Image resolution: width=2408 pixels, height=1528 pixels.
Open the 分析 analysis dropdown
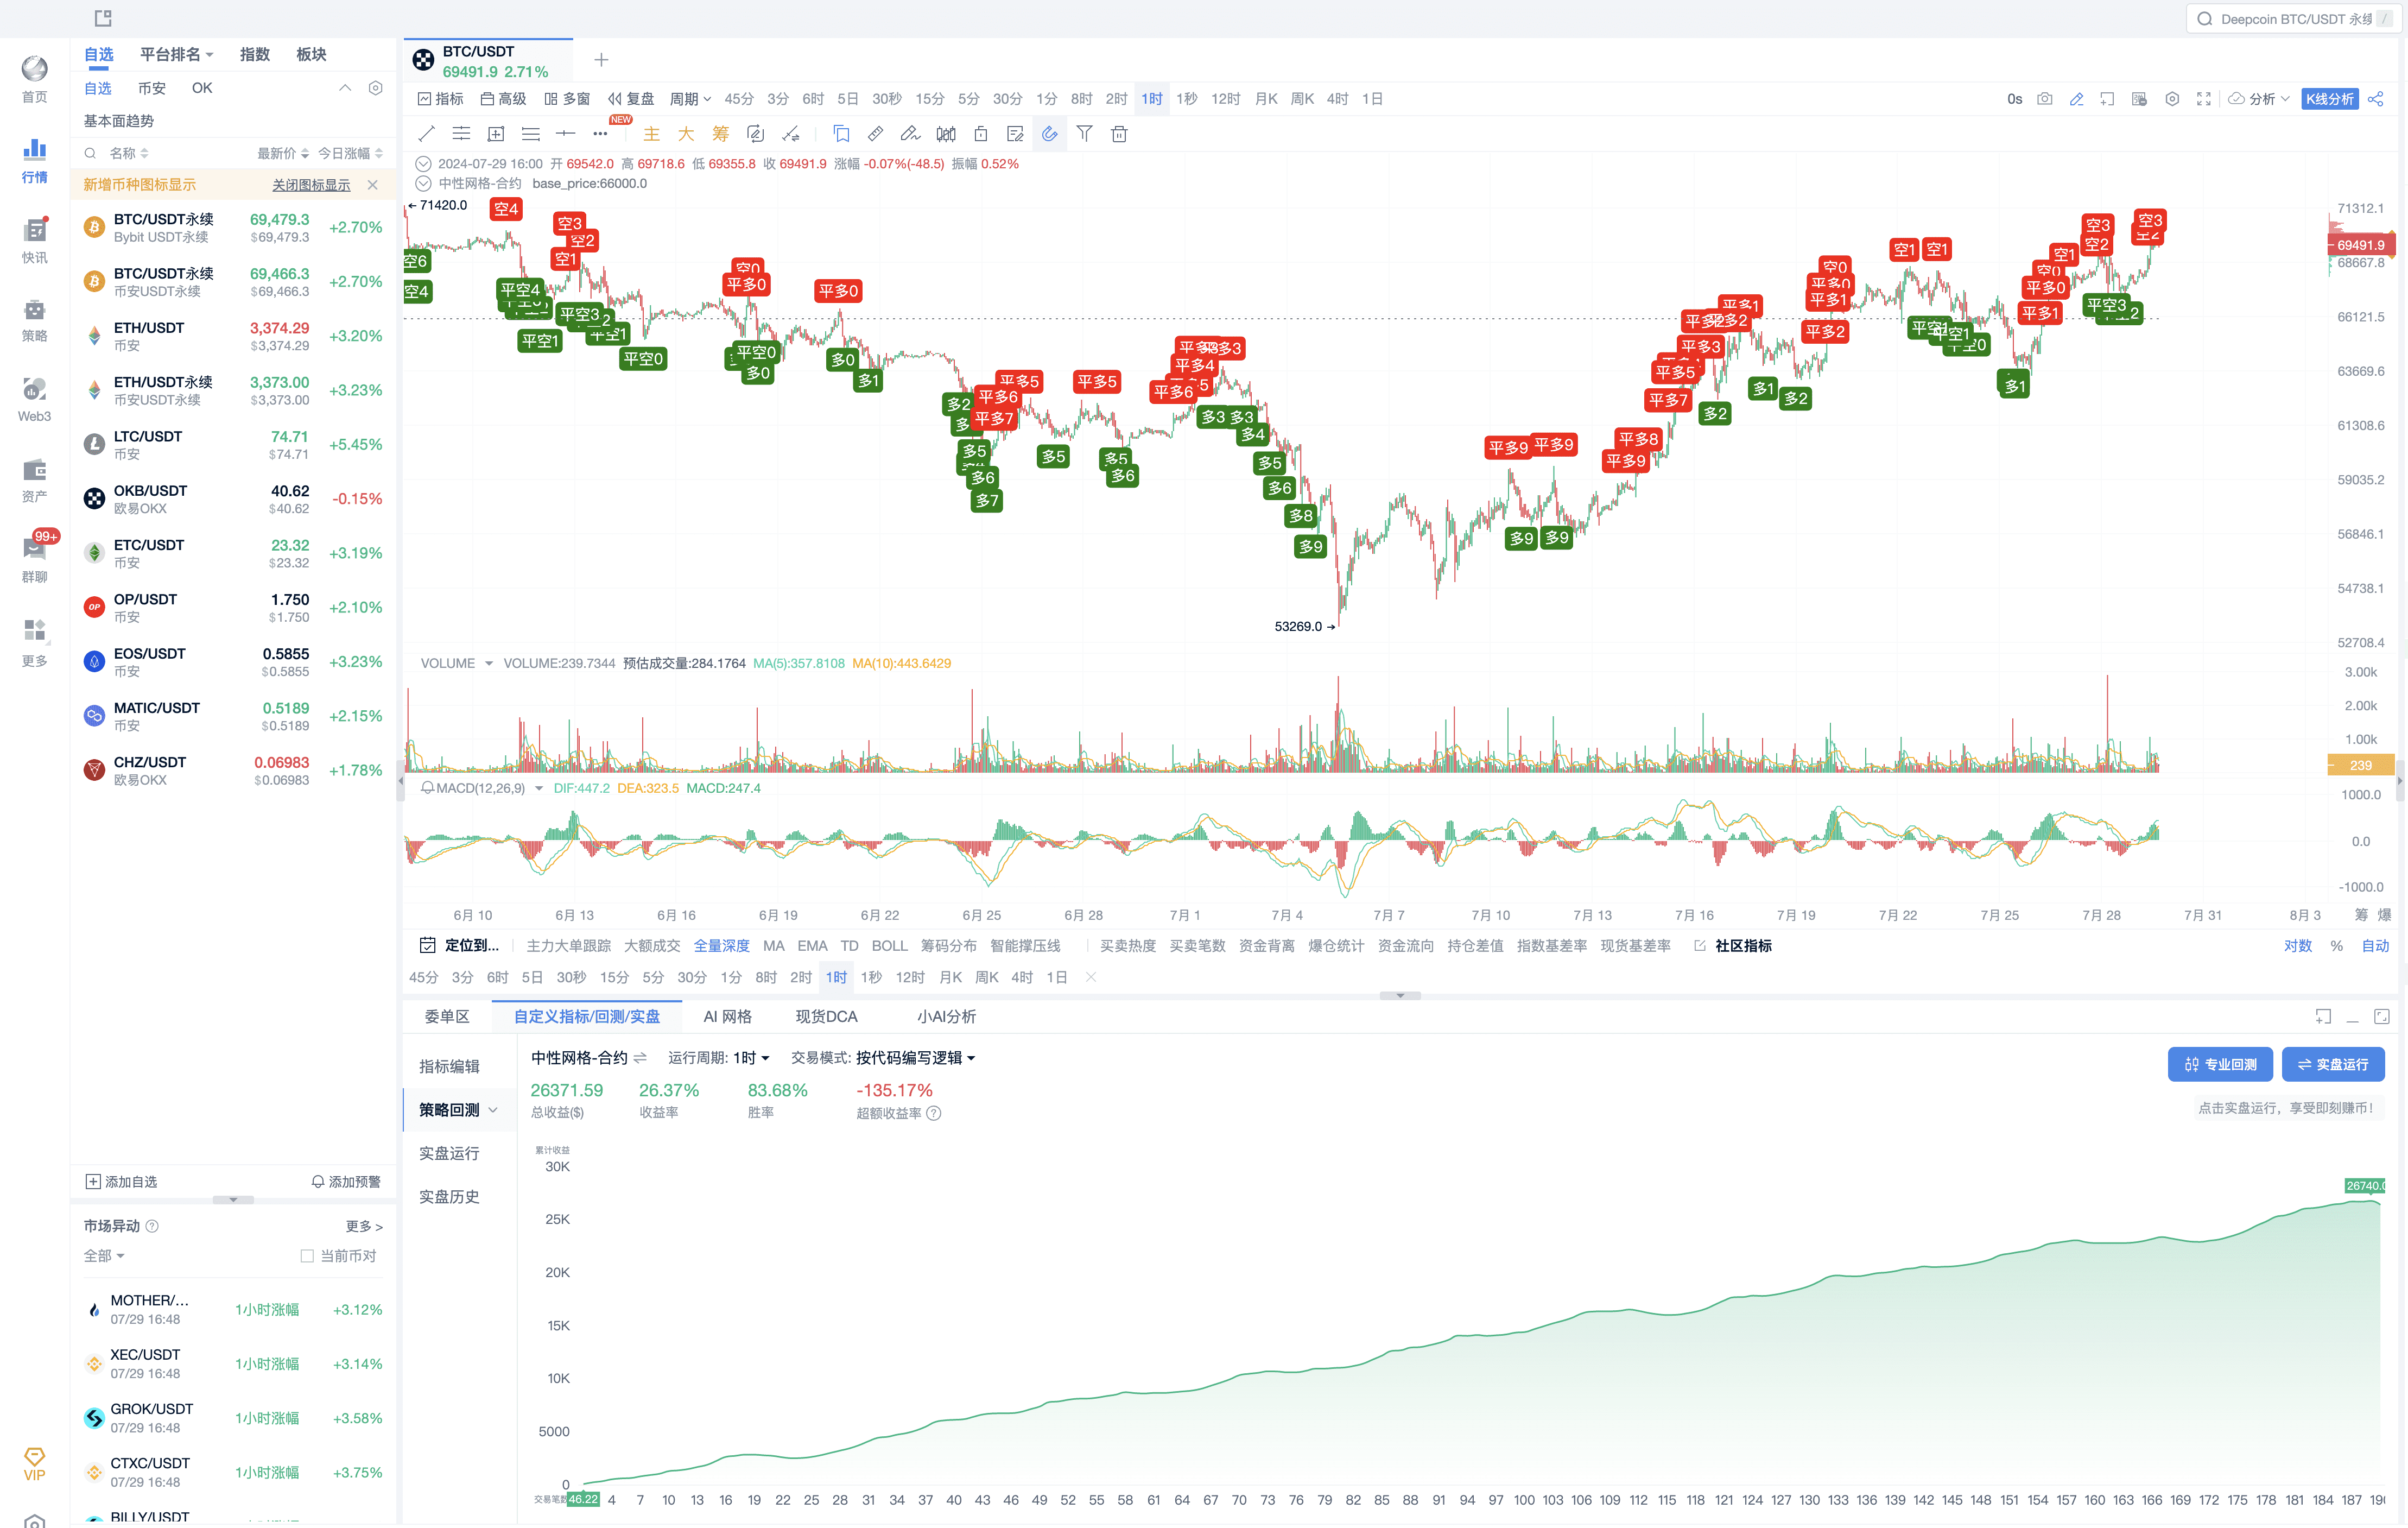click(2259, 99)
